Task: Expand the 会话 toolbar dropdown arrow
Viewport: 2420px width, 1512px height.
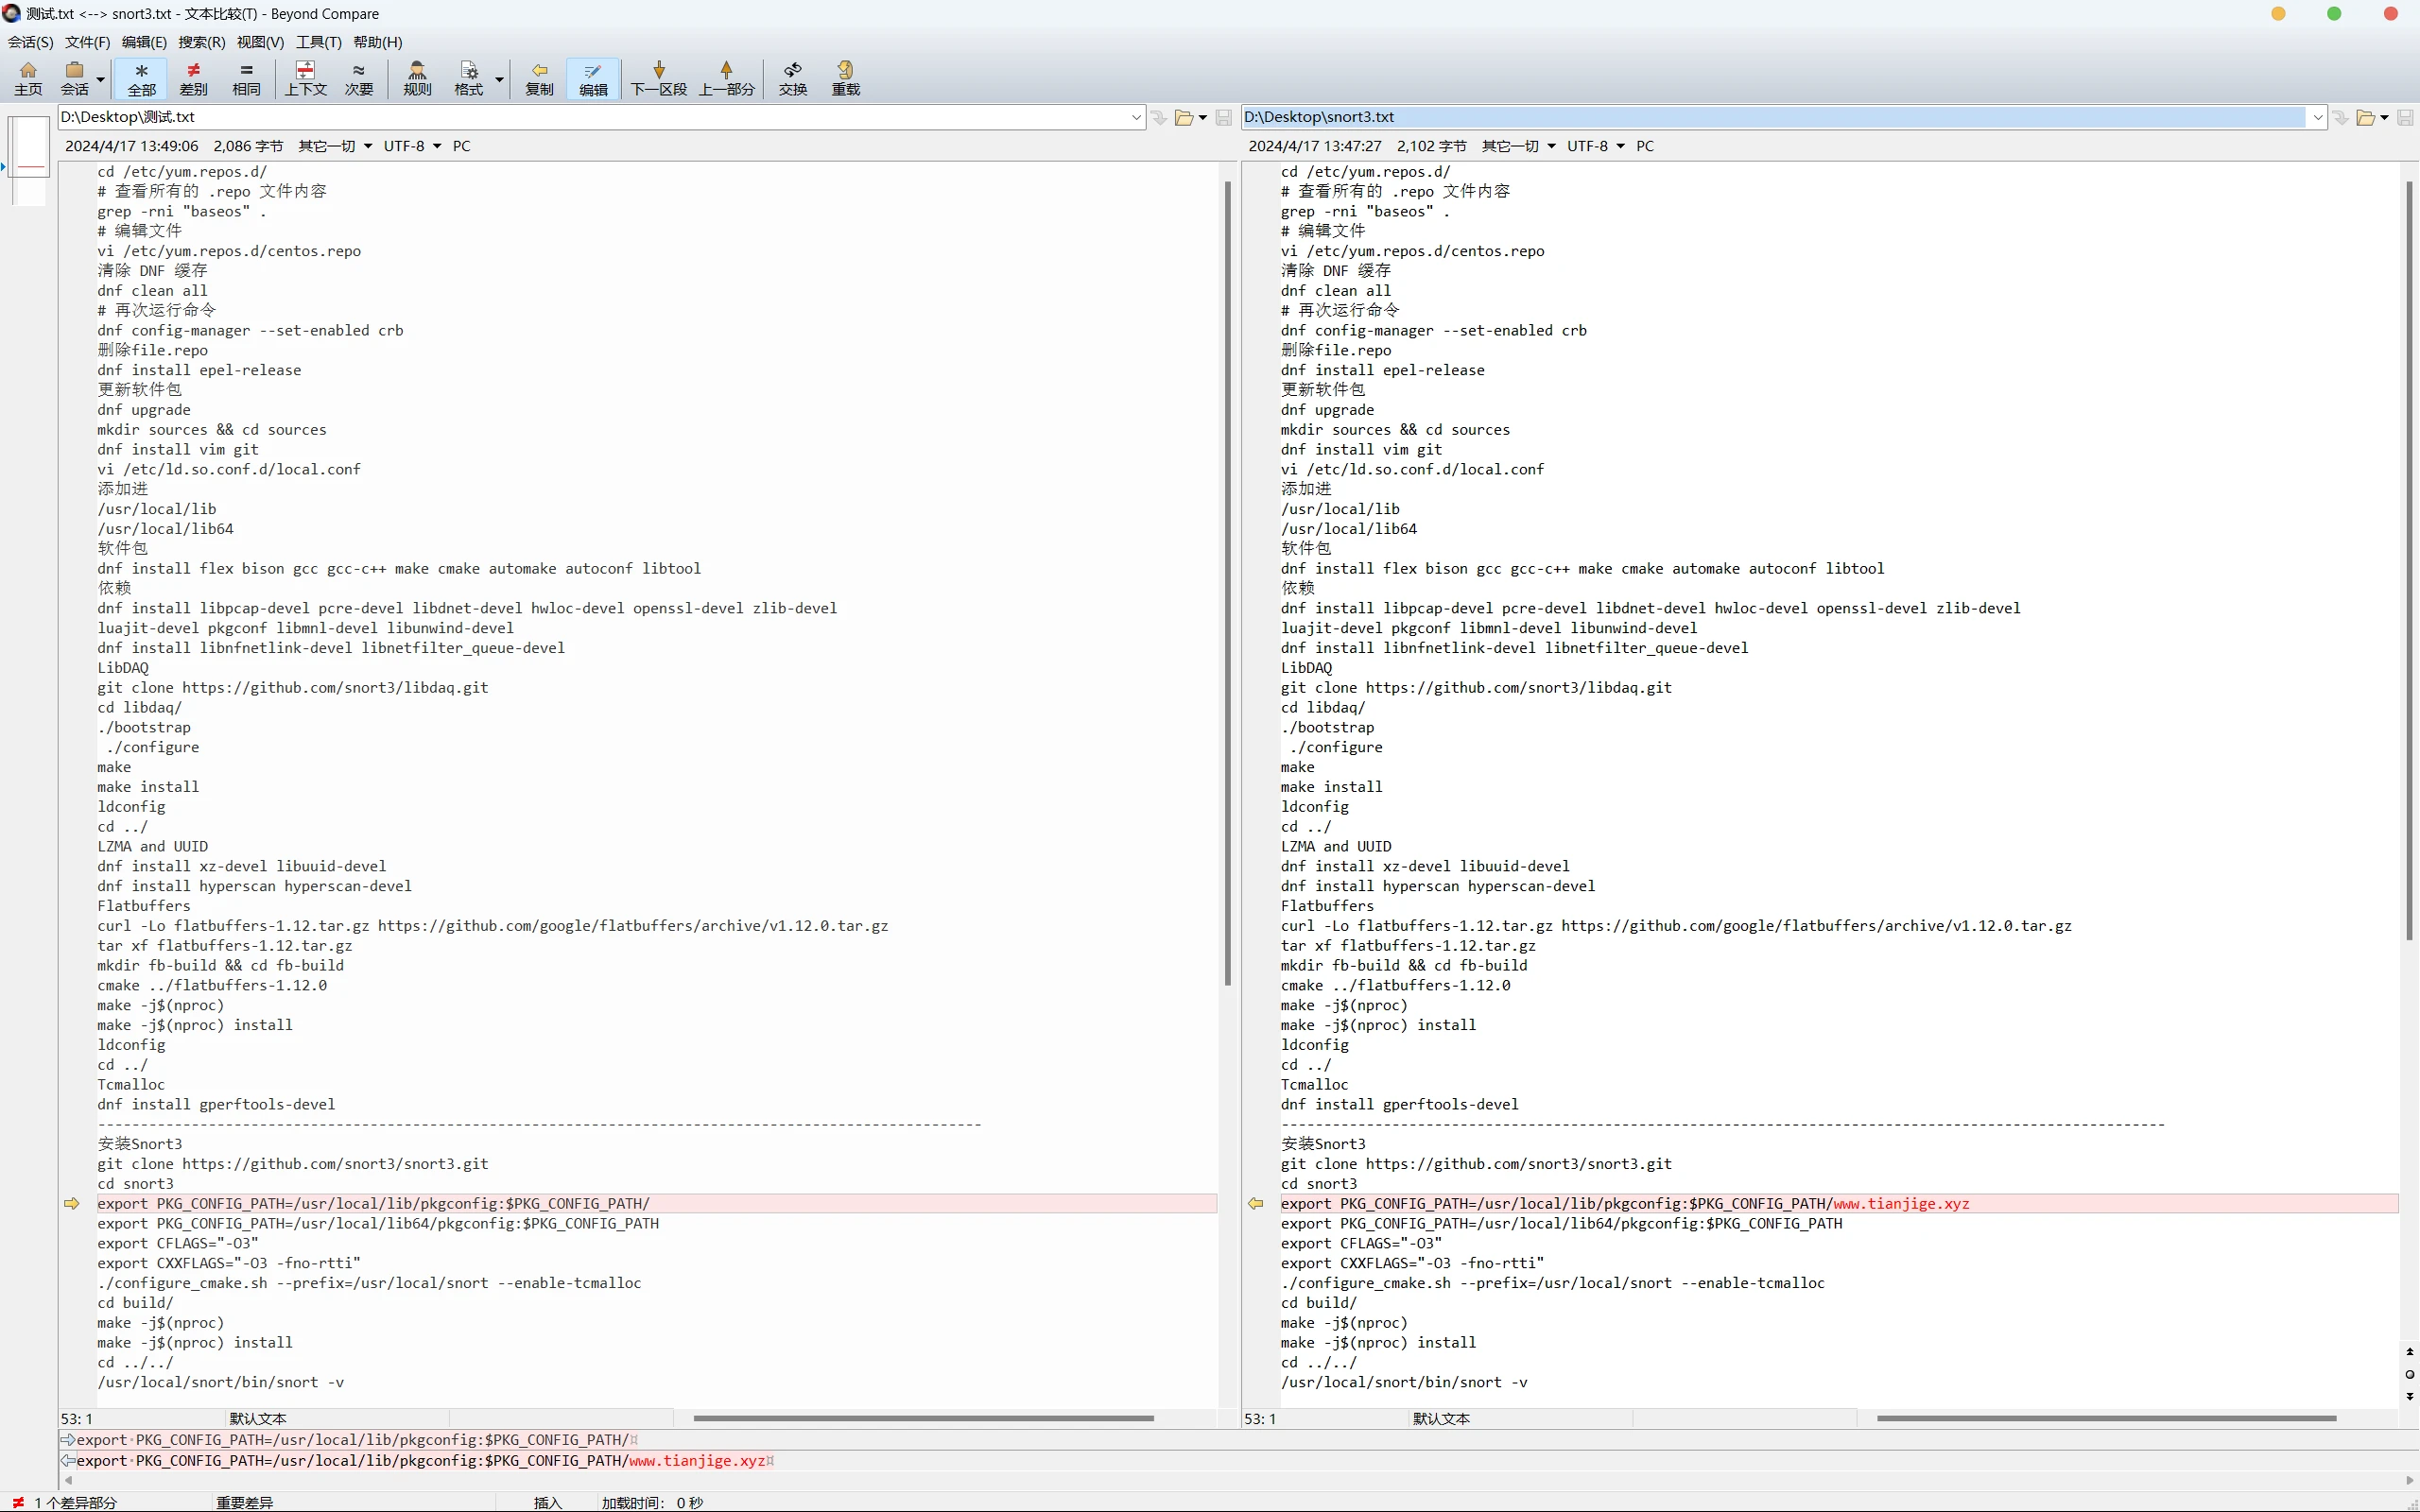Action: (x=101, y=79)
